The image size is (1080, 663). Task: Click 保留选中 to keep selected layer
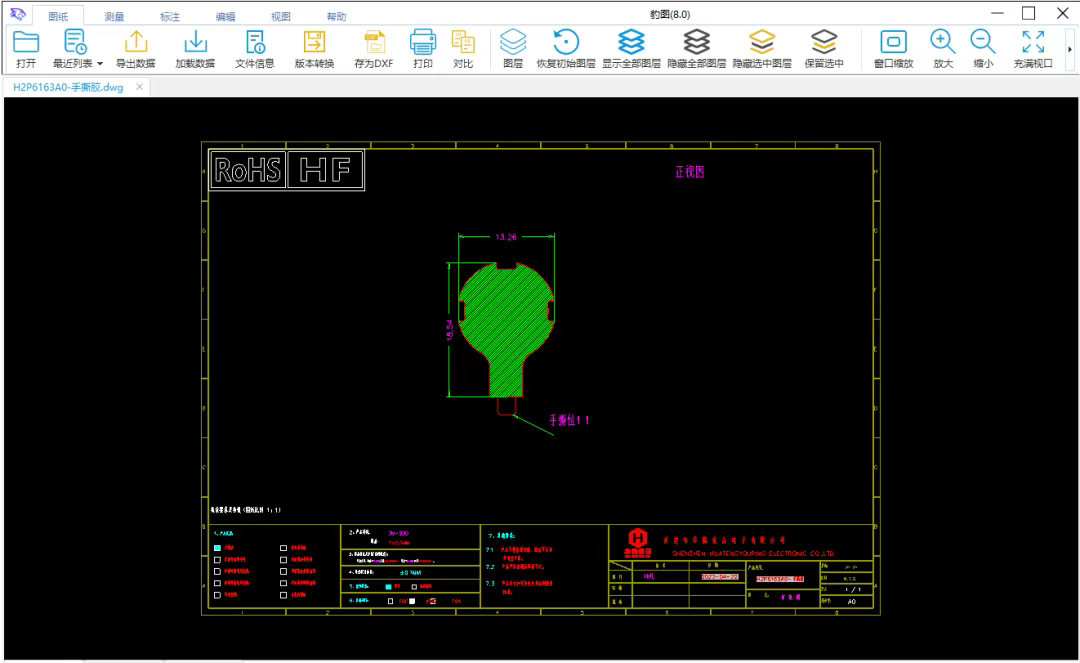[x=824, y=49]
